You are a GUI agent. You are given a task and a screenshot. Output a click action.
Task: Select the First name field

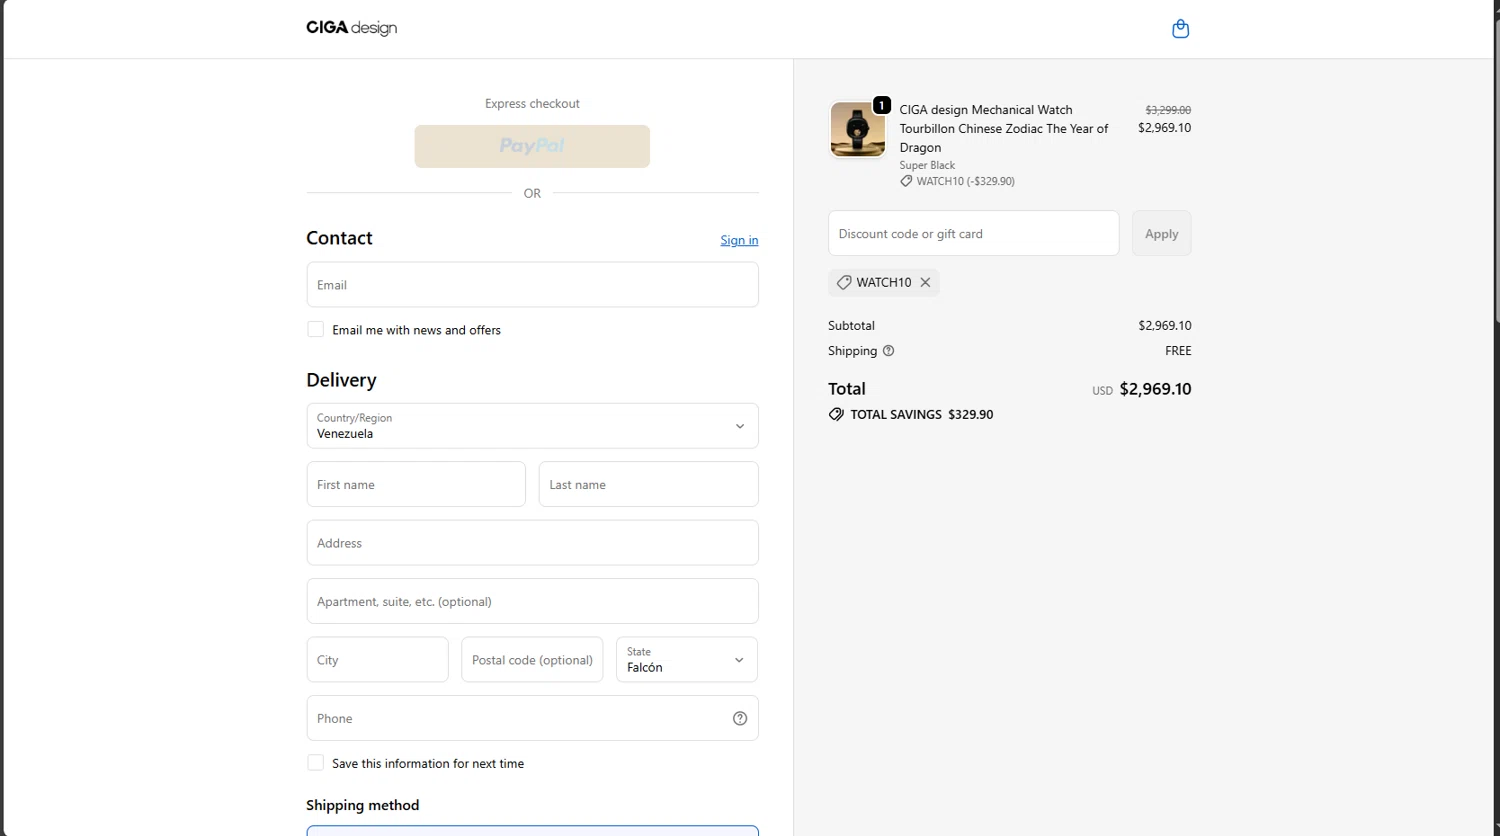(x=416, y=484)
